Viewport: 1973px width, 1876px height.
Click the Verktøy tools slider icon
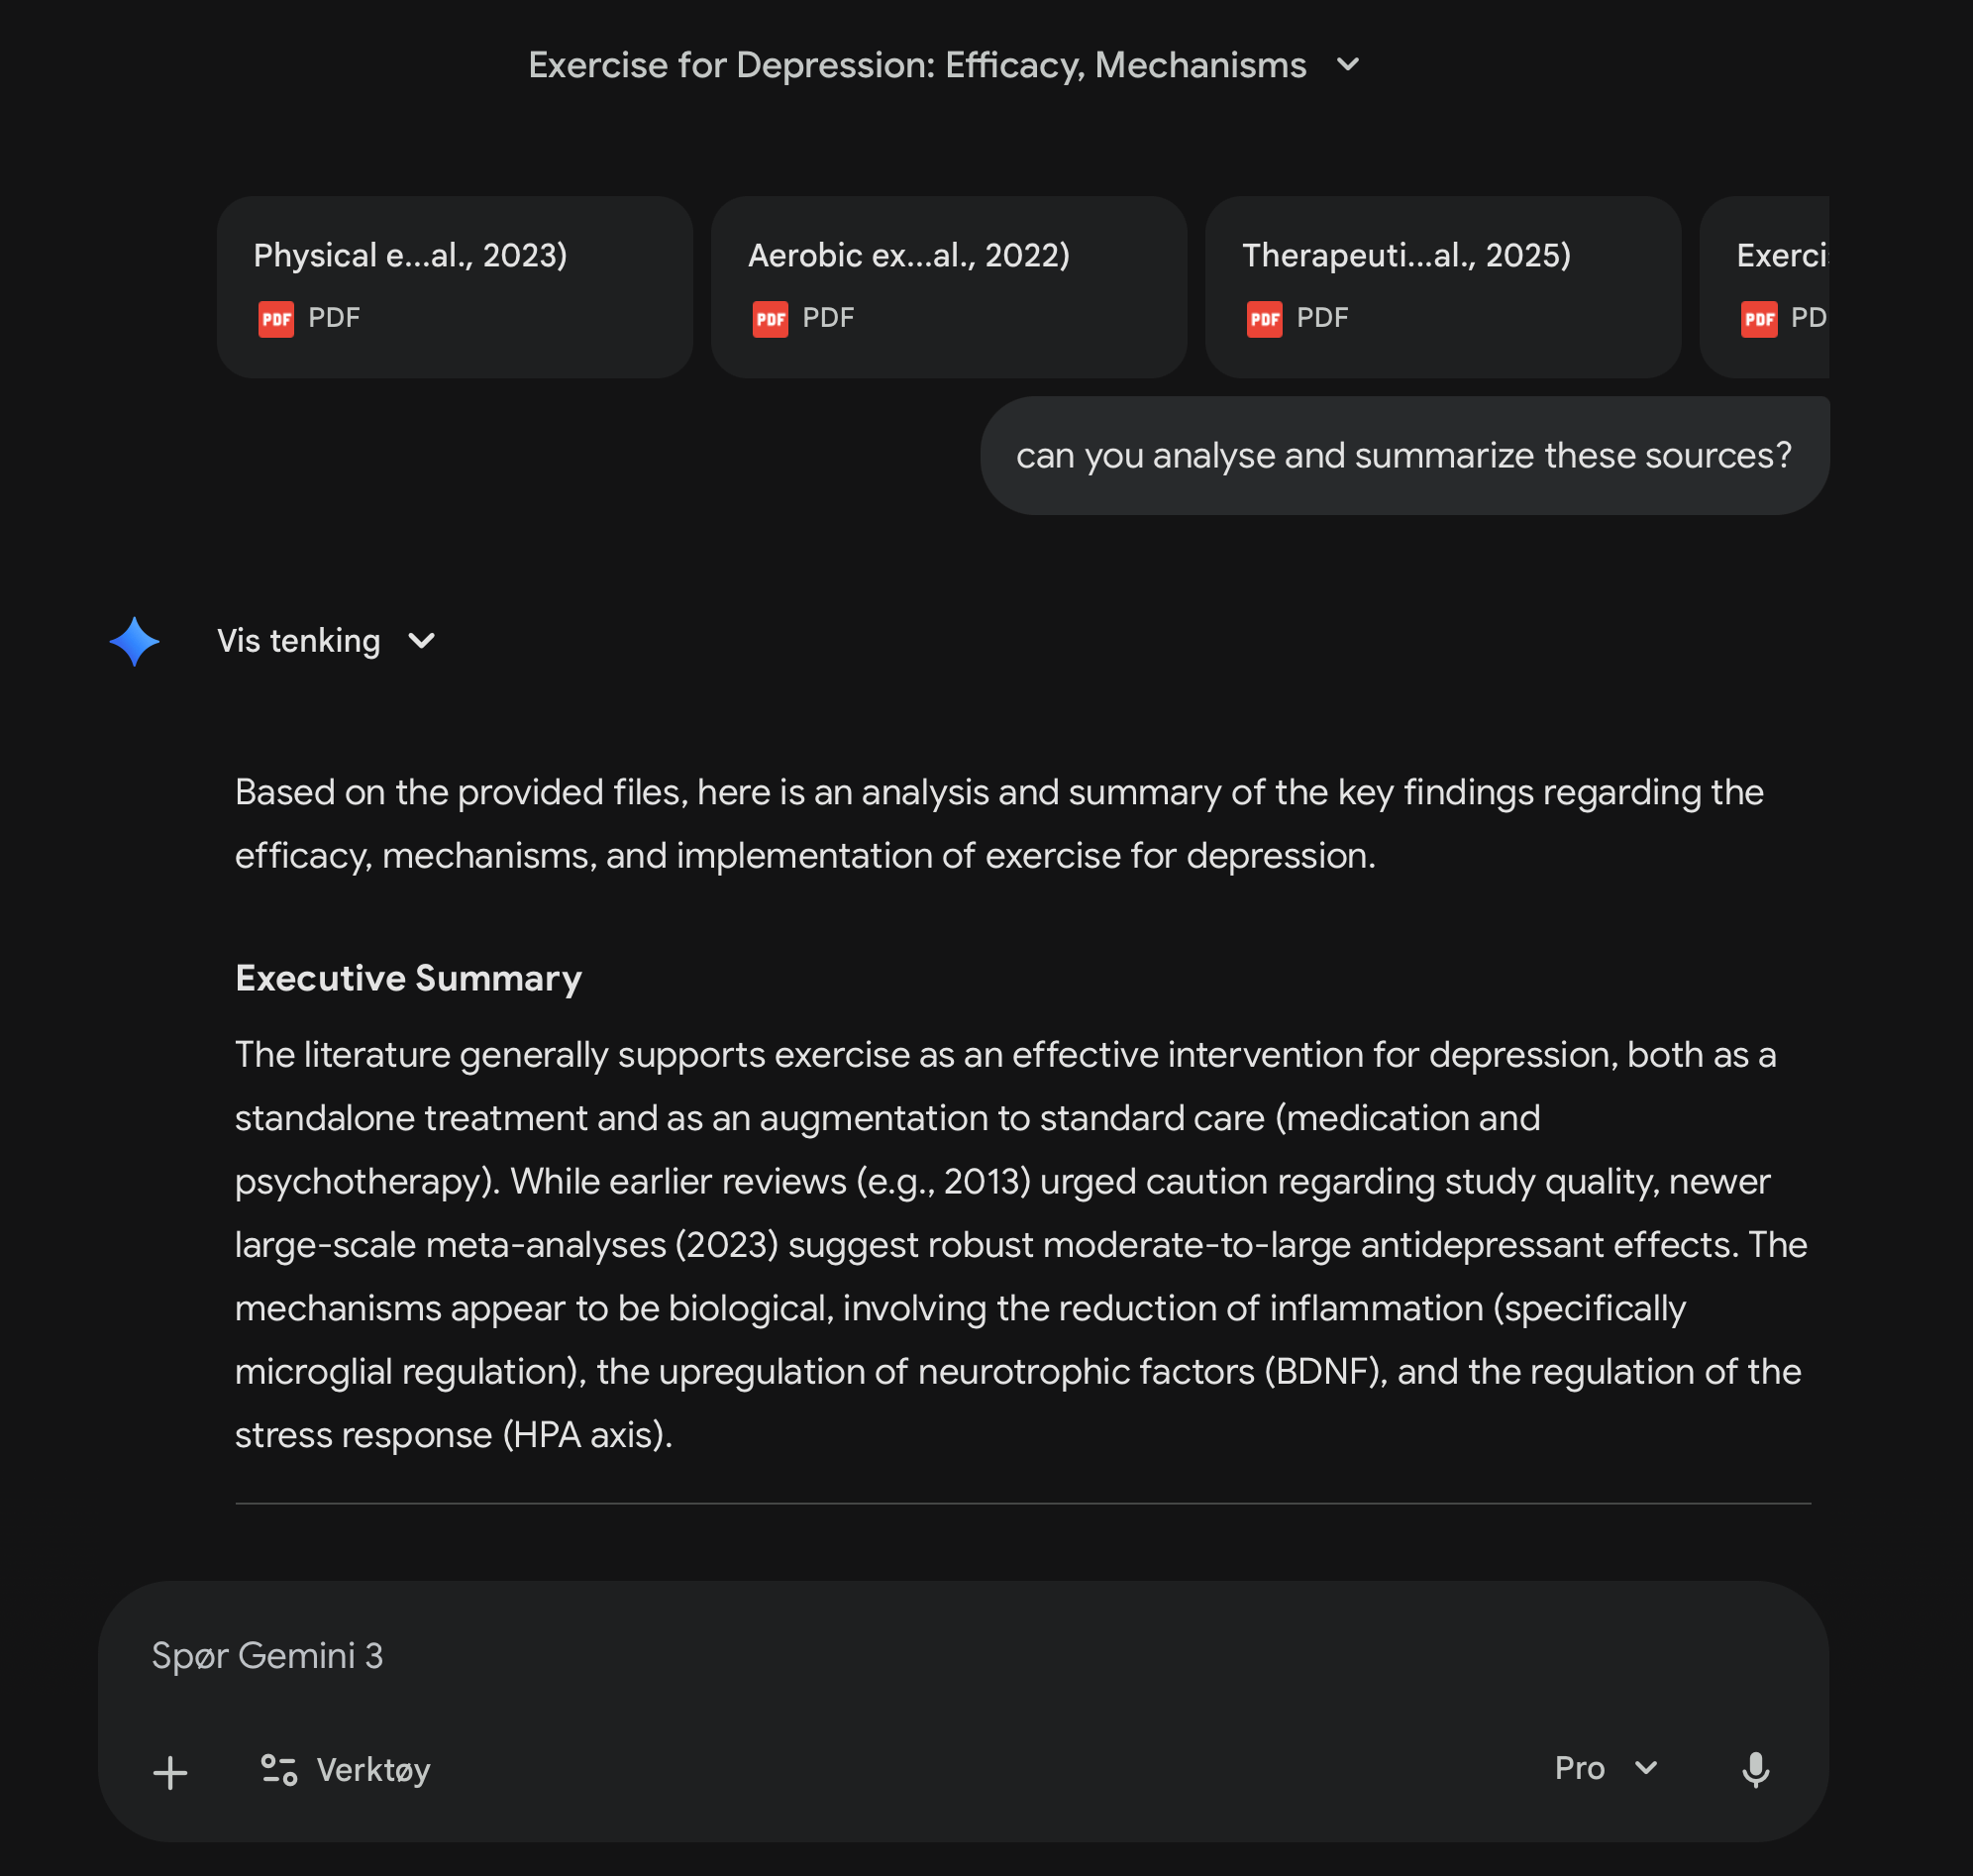(x=279, y=1769)
